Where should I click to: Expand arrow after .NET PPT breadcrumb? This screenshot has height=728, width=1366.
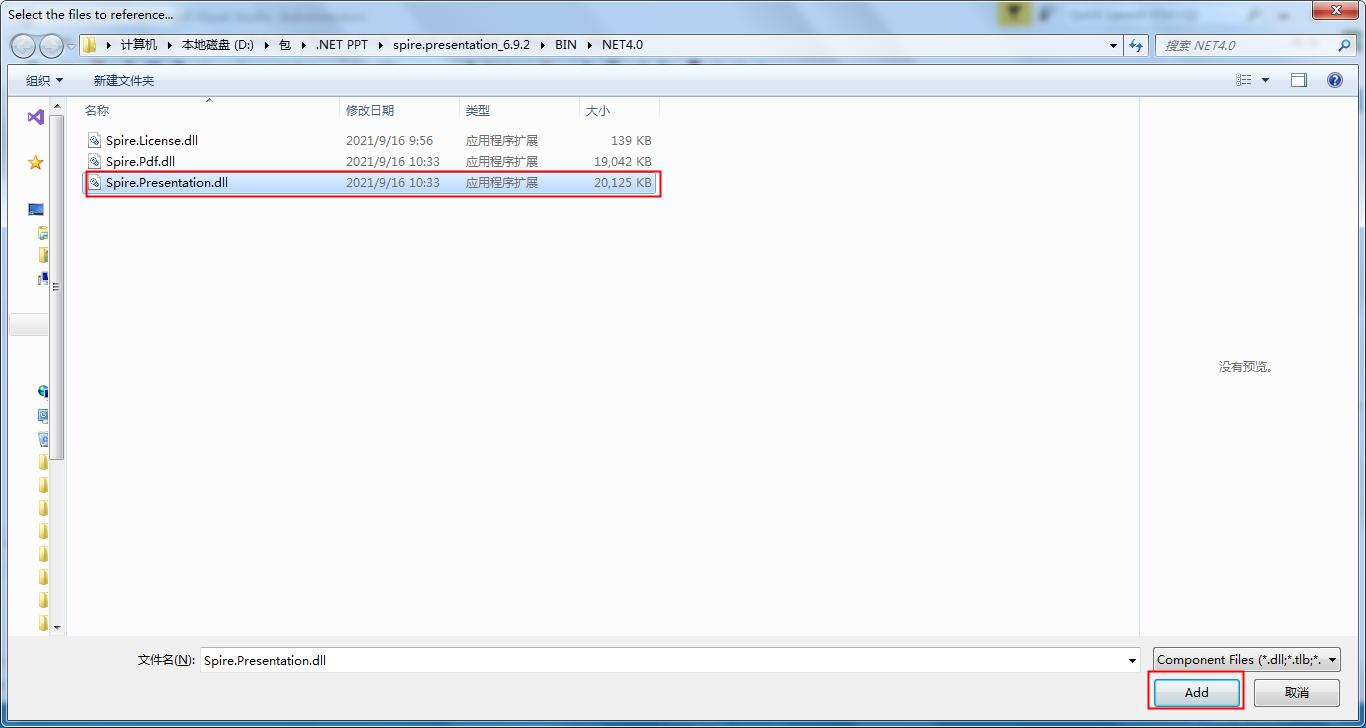pos(380,45)
